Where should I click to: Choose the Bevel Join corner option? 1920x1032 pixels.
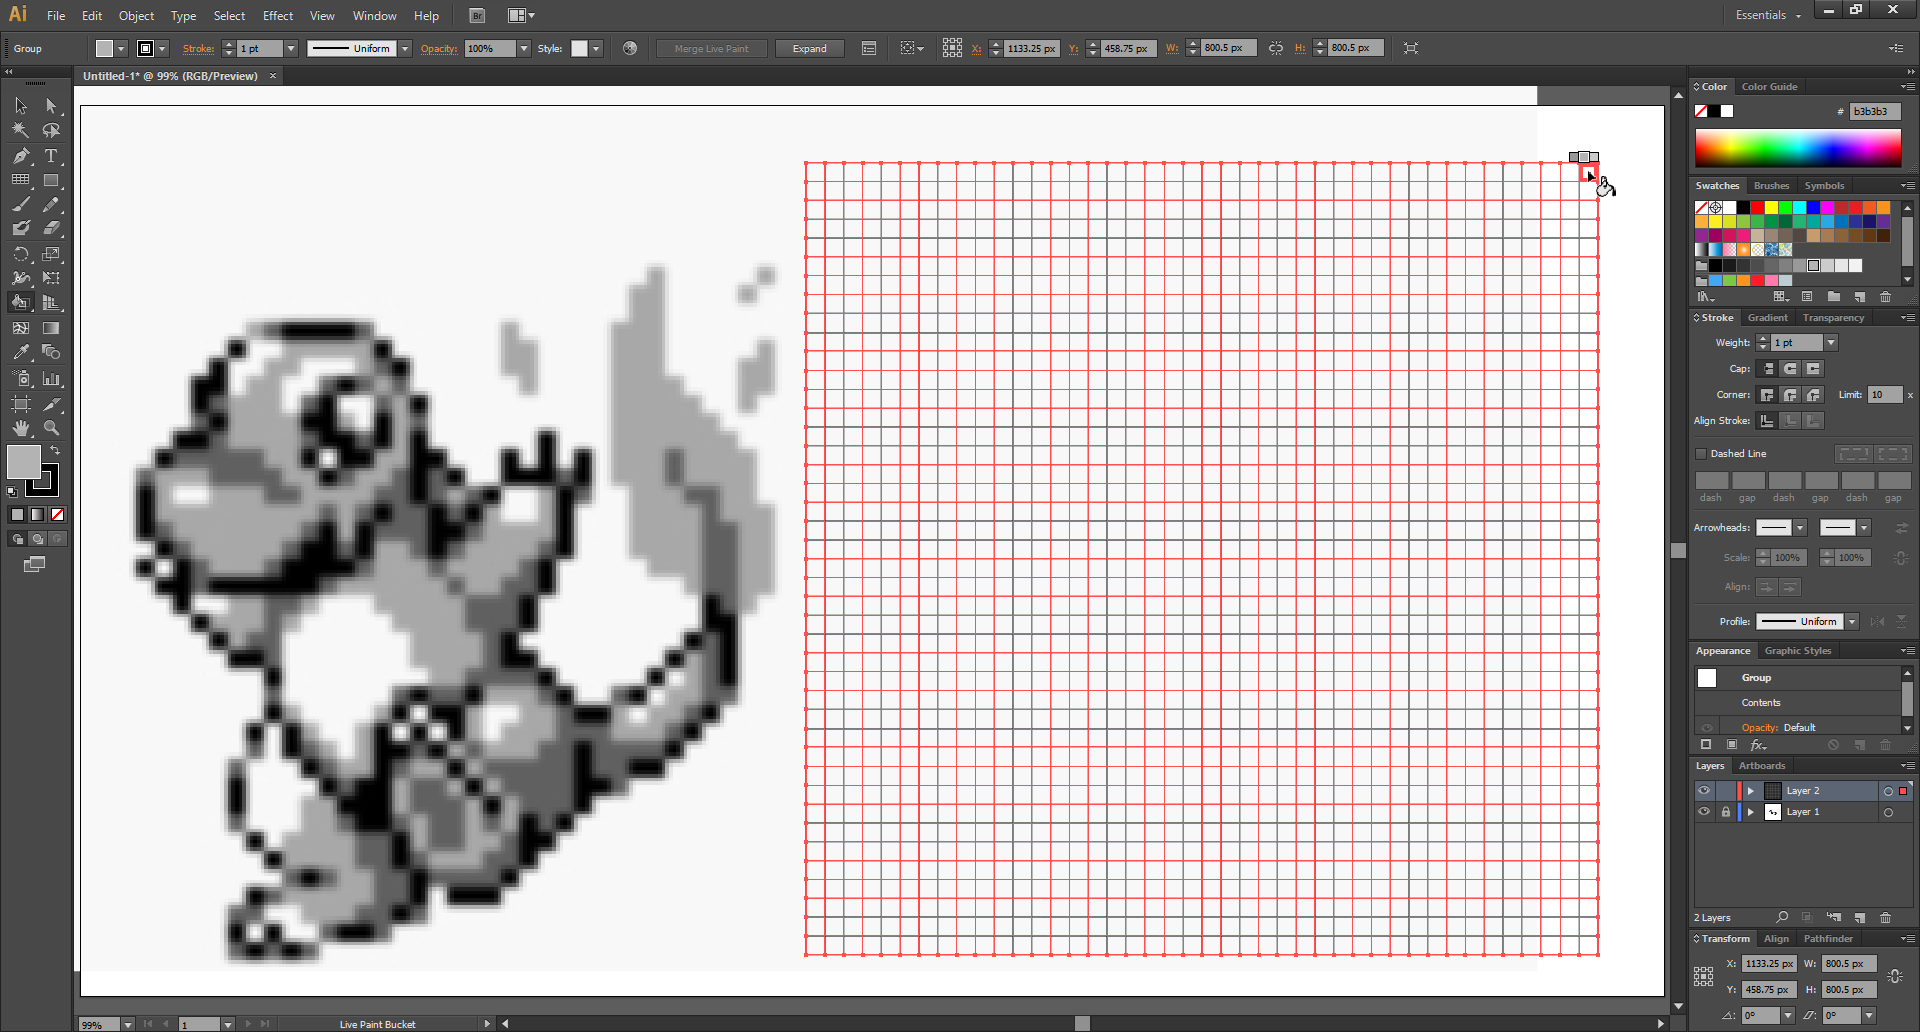click(x=1813, y=395)
